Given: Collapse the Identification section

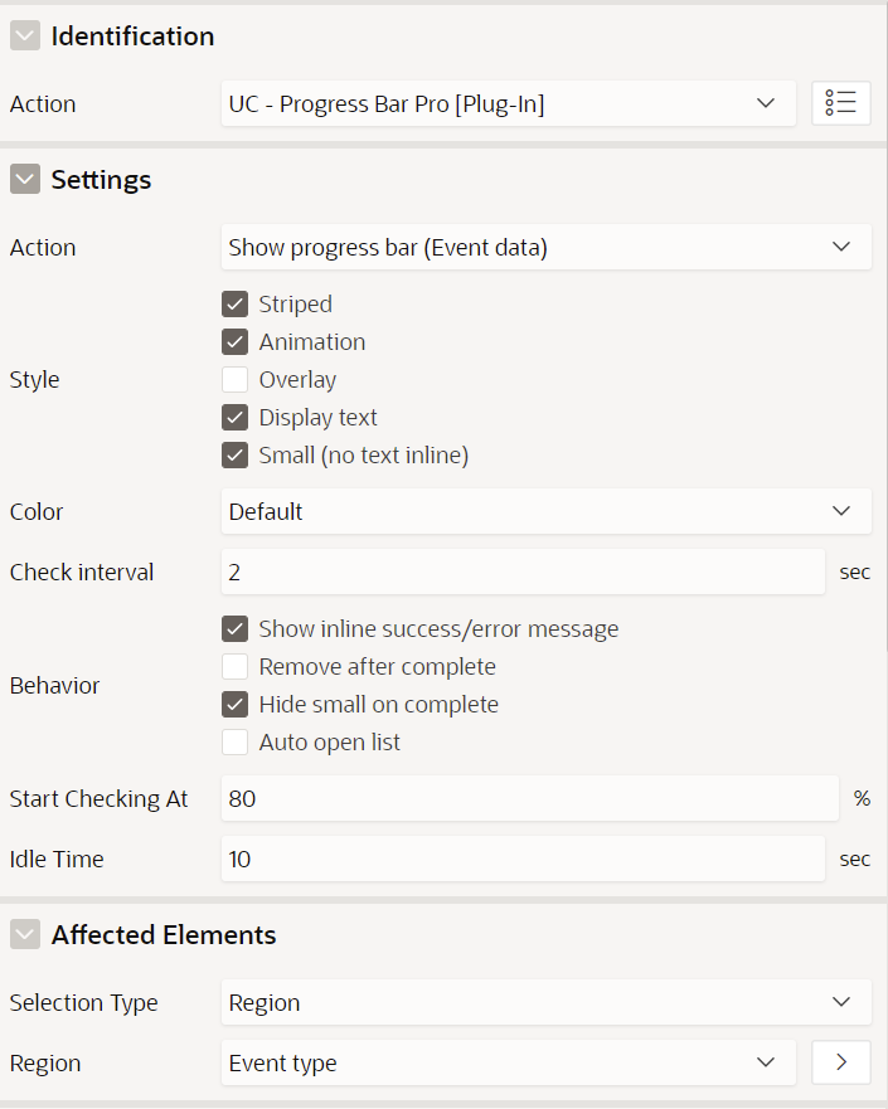Looking at the screenshot, I should [x=25, y=35].
